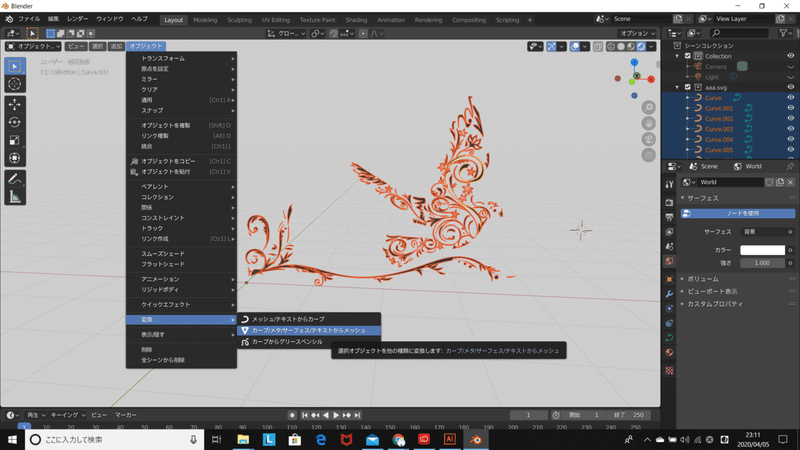Select the Select Box tool
800x450 pixels.
point(14,66)
